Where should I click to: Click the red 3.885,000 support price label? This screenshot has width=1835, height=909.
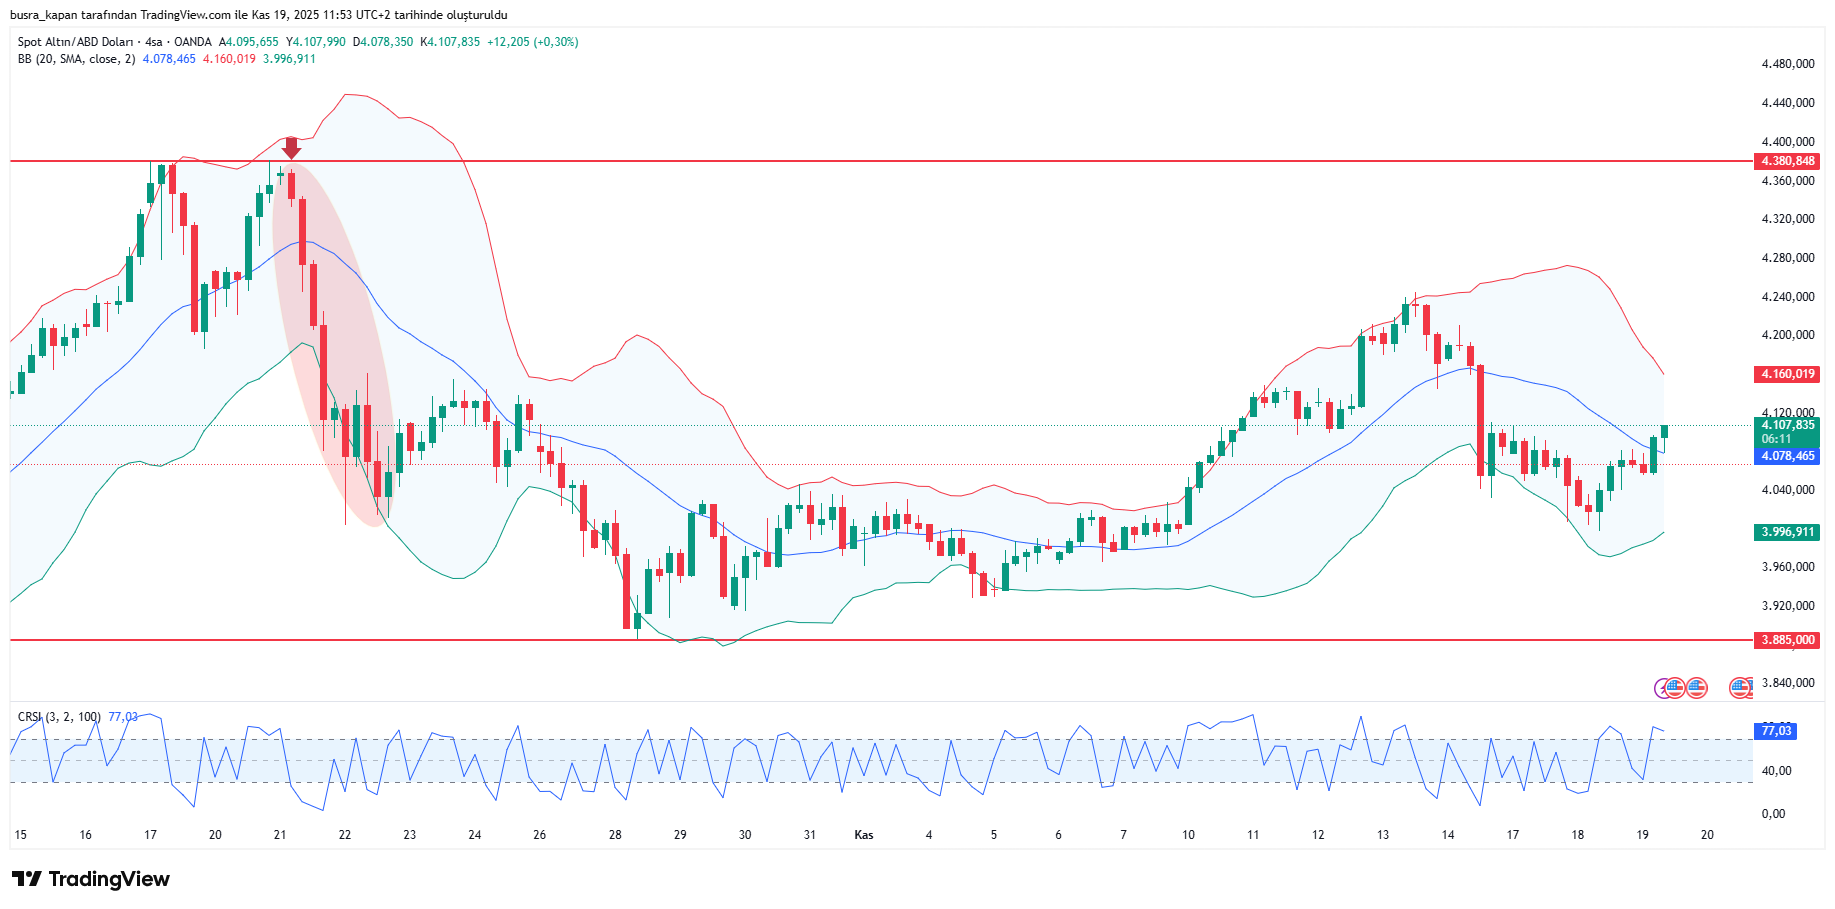[x=1787, y=640]
